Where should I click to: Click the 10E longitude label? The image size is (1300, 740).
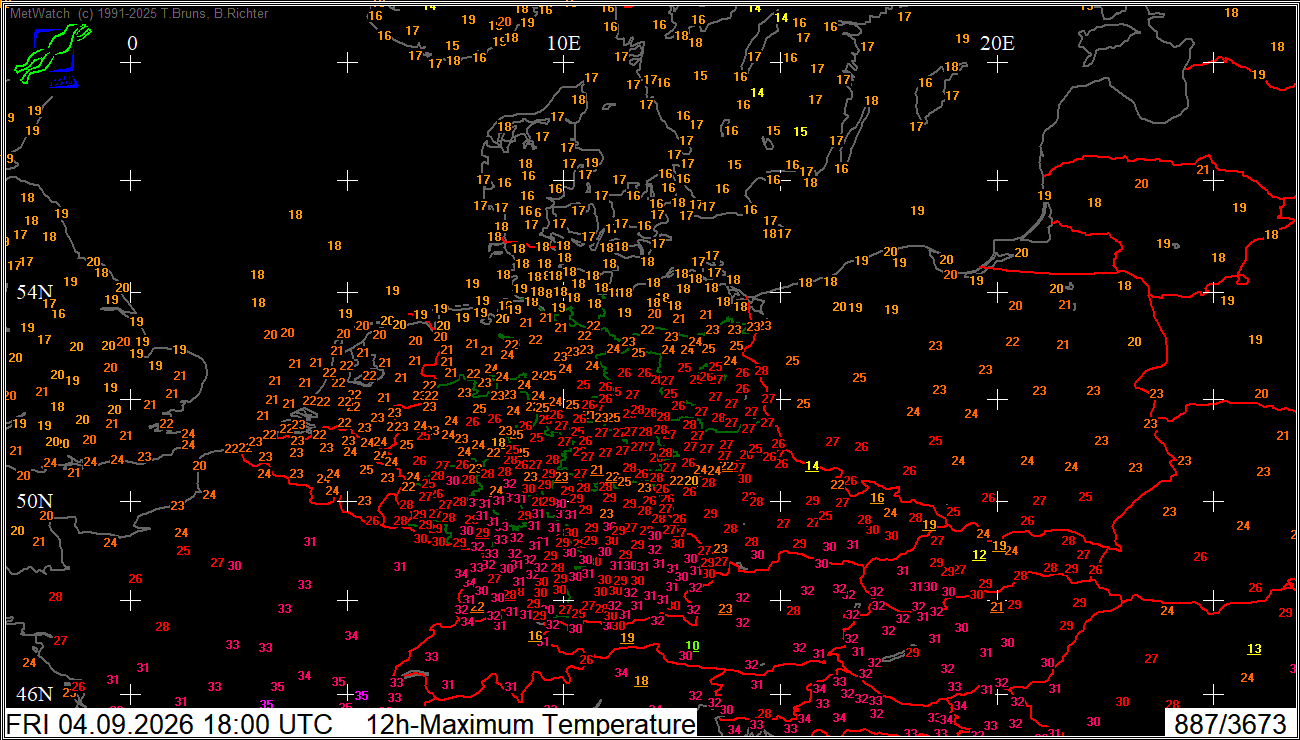click(564, 43)
